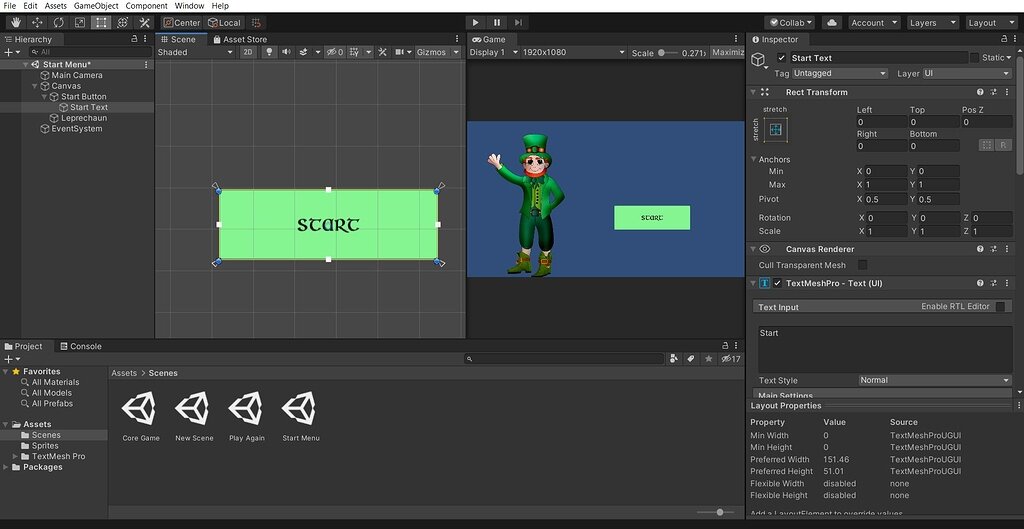Screen dimensions: 1024x529
Task: Click Maximize On Play button
Action: (x=727, y=52)
